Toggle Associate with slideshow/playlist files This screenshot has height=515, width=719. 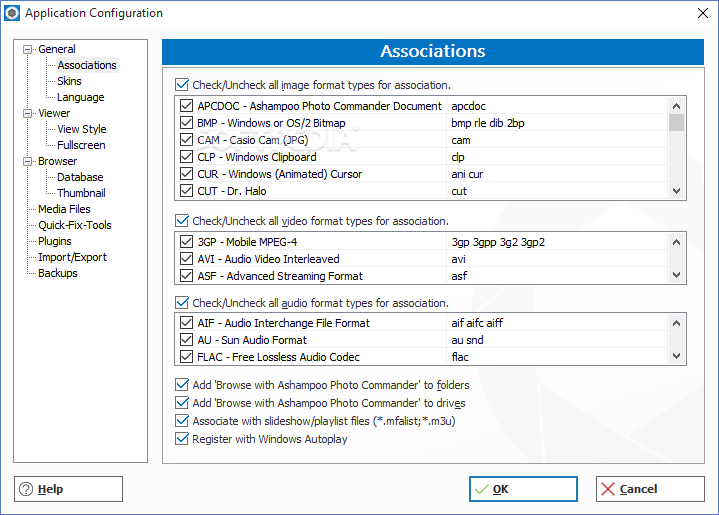pyautogui.click(x=182, y=421)
